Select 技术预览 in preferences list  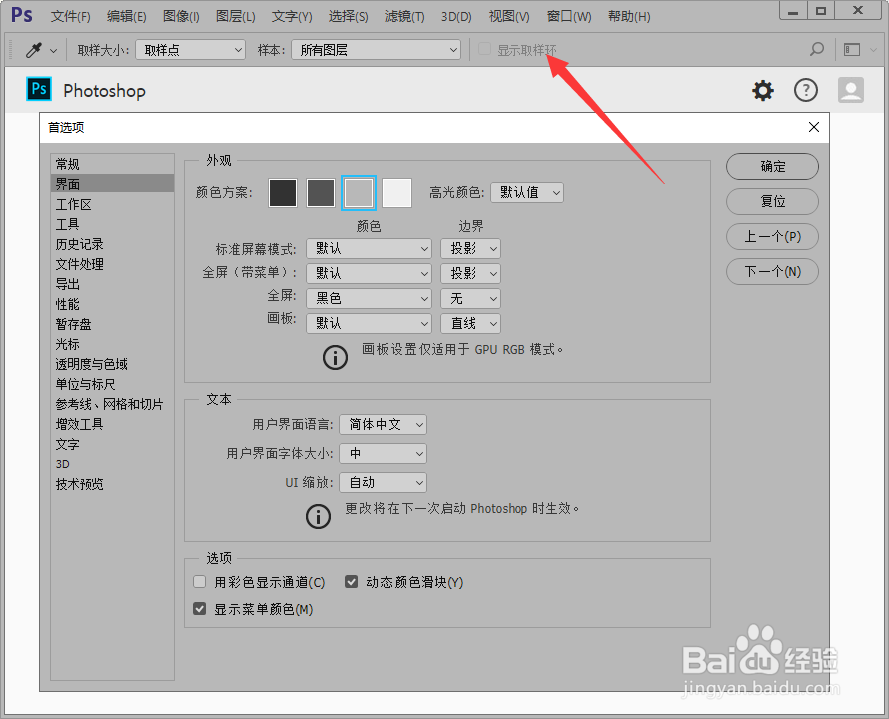pyautogui.click(x=112, y=484)
